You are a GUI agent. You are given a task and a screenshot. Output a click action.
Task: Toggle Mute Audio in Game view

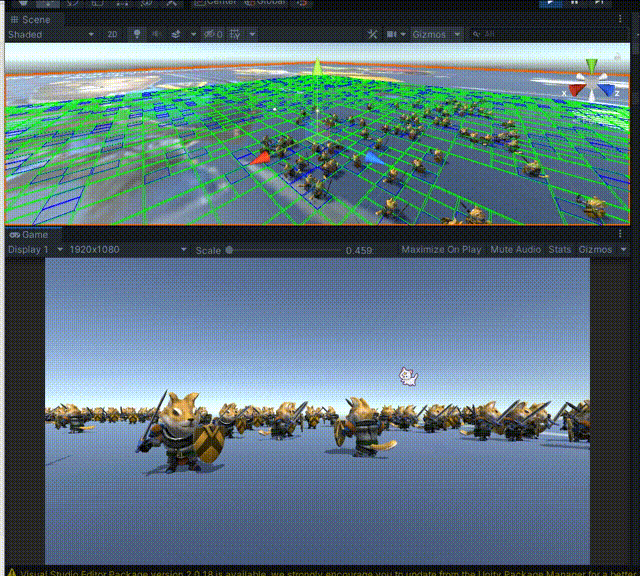[516, 249]
